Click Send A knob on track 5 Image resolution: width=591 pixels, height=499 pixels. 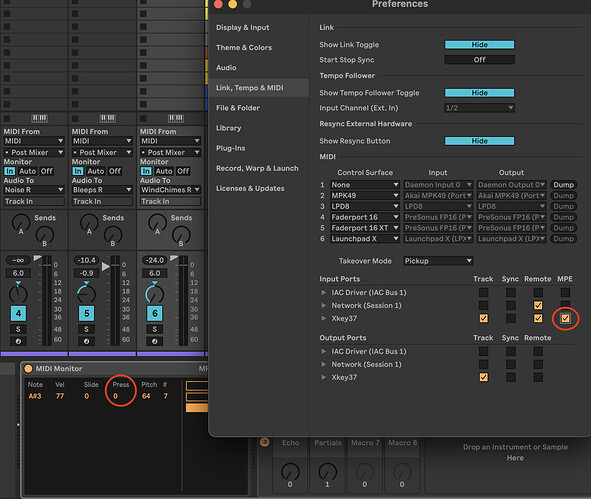click(x=89, y=223)
